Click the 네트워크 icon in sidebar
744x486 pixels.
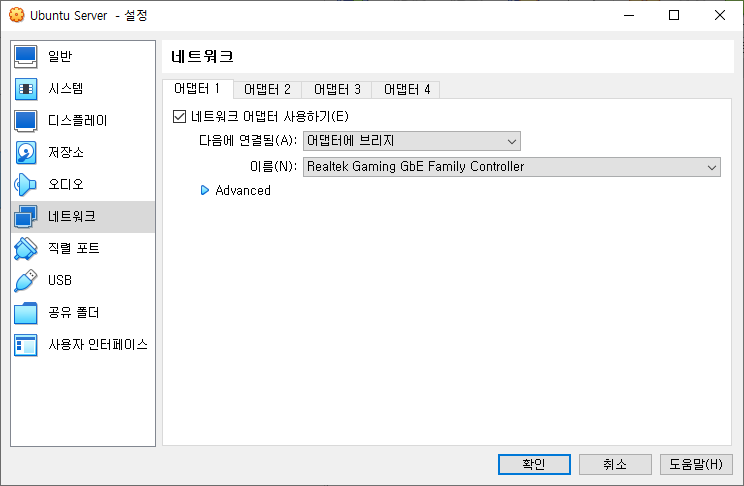26,217
